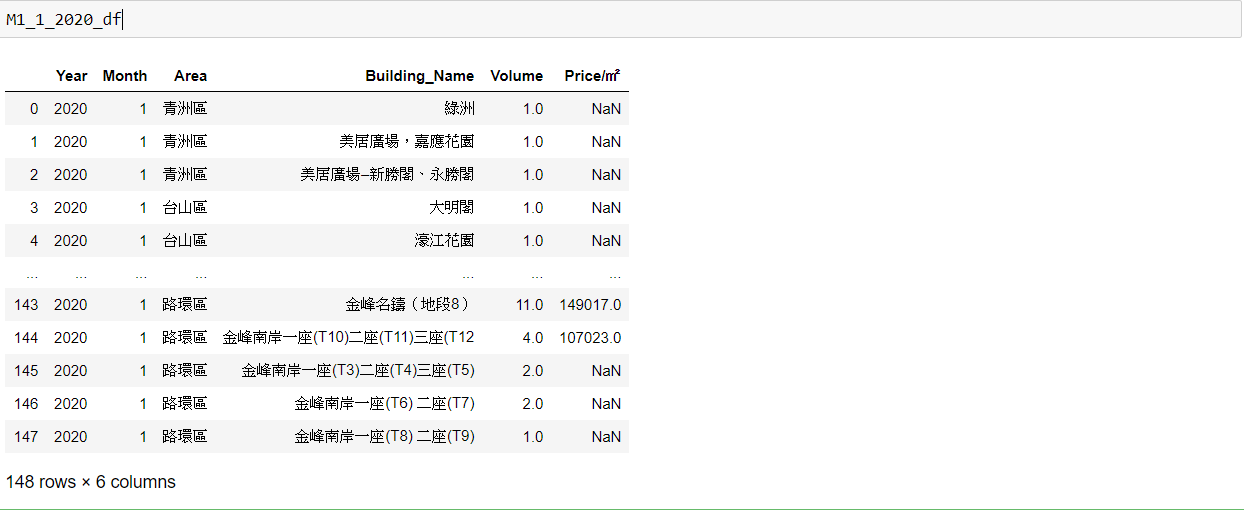
Task: Click month value 1 in row 145
Action: coord(142,371)
